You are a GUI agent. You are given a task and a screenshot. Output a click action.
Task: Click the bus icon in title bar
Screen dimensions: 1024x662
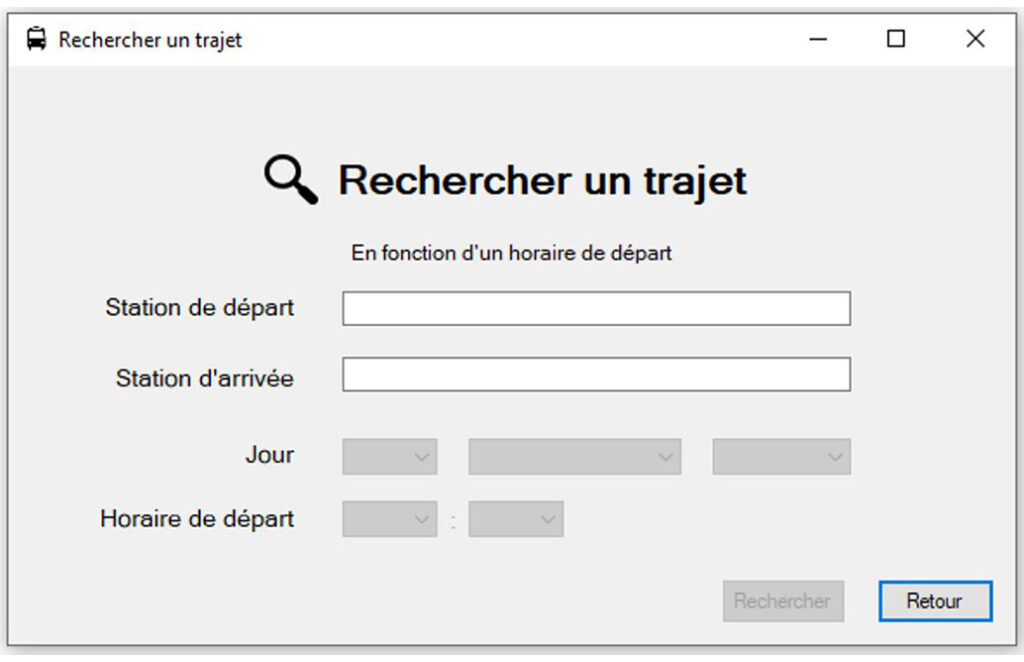pos(37,39)
